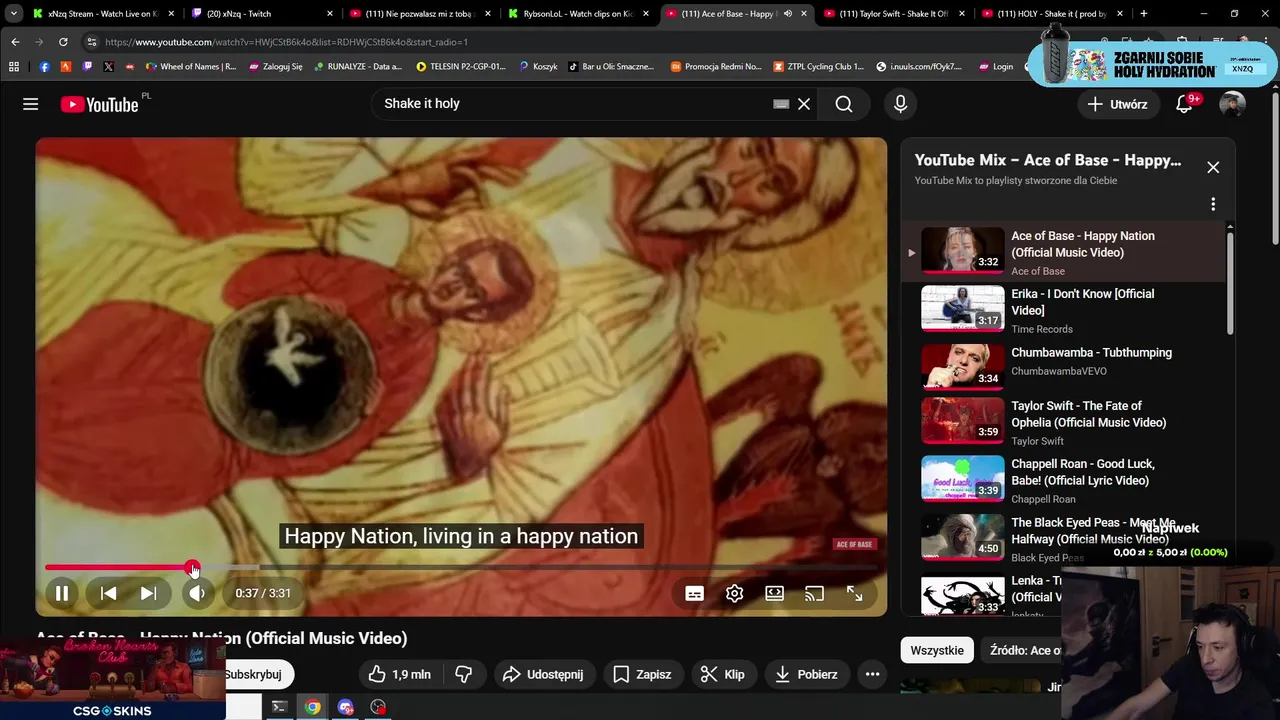Play Chappell Roan - Good Luck, Babe! thumbnail
The image size is (1280, 720).
point(962,478)
